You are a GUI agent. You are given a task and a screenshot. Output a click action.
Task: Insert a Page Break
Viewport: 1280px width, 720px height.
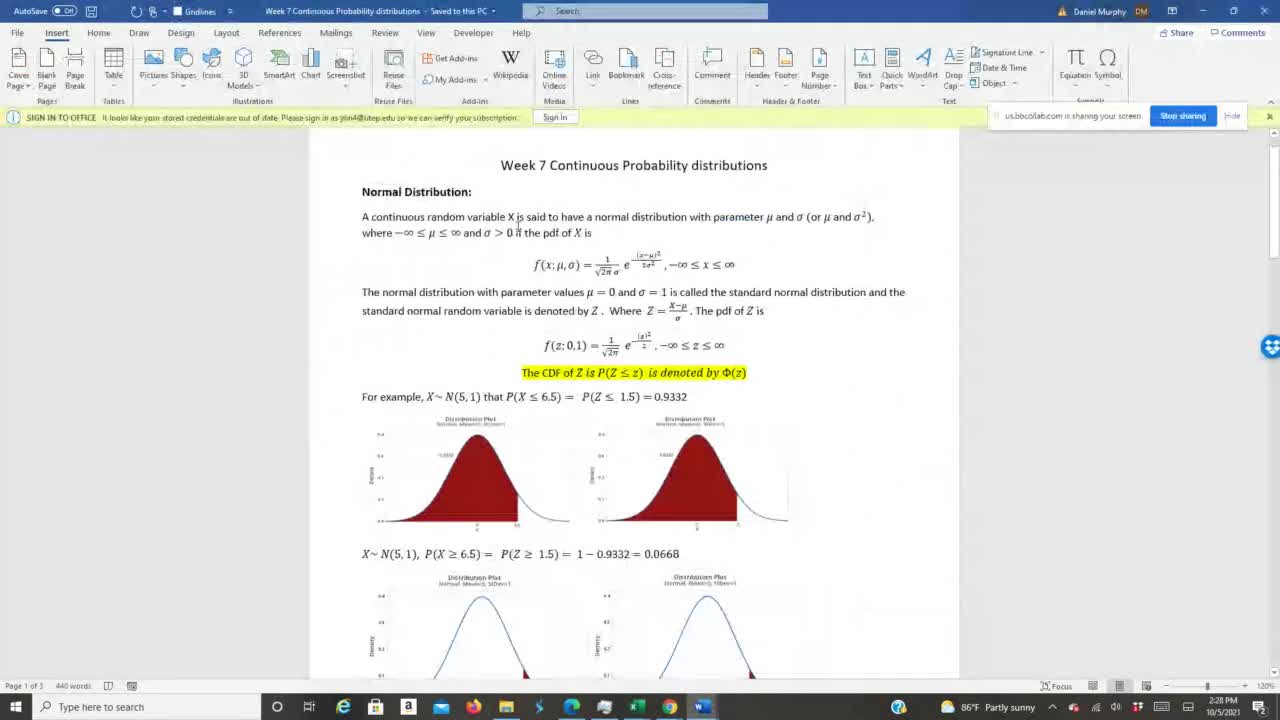(x=75, y=68)
